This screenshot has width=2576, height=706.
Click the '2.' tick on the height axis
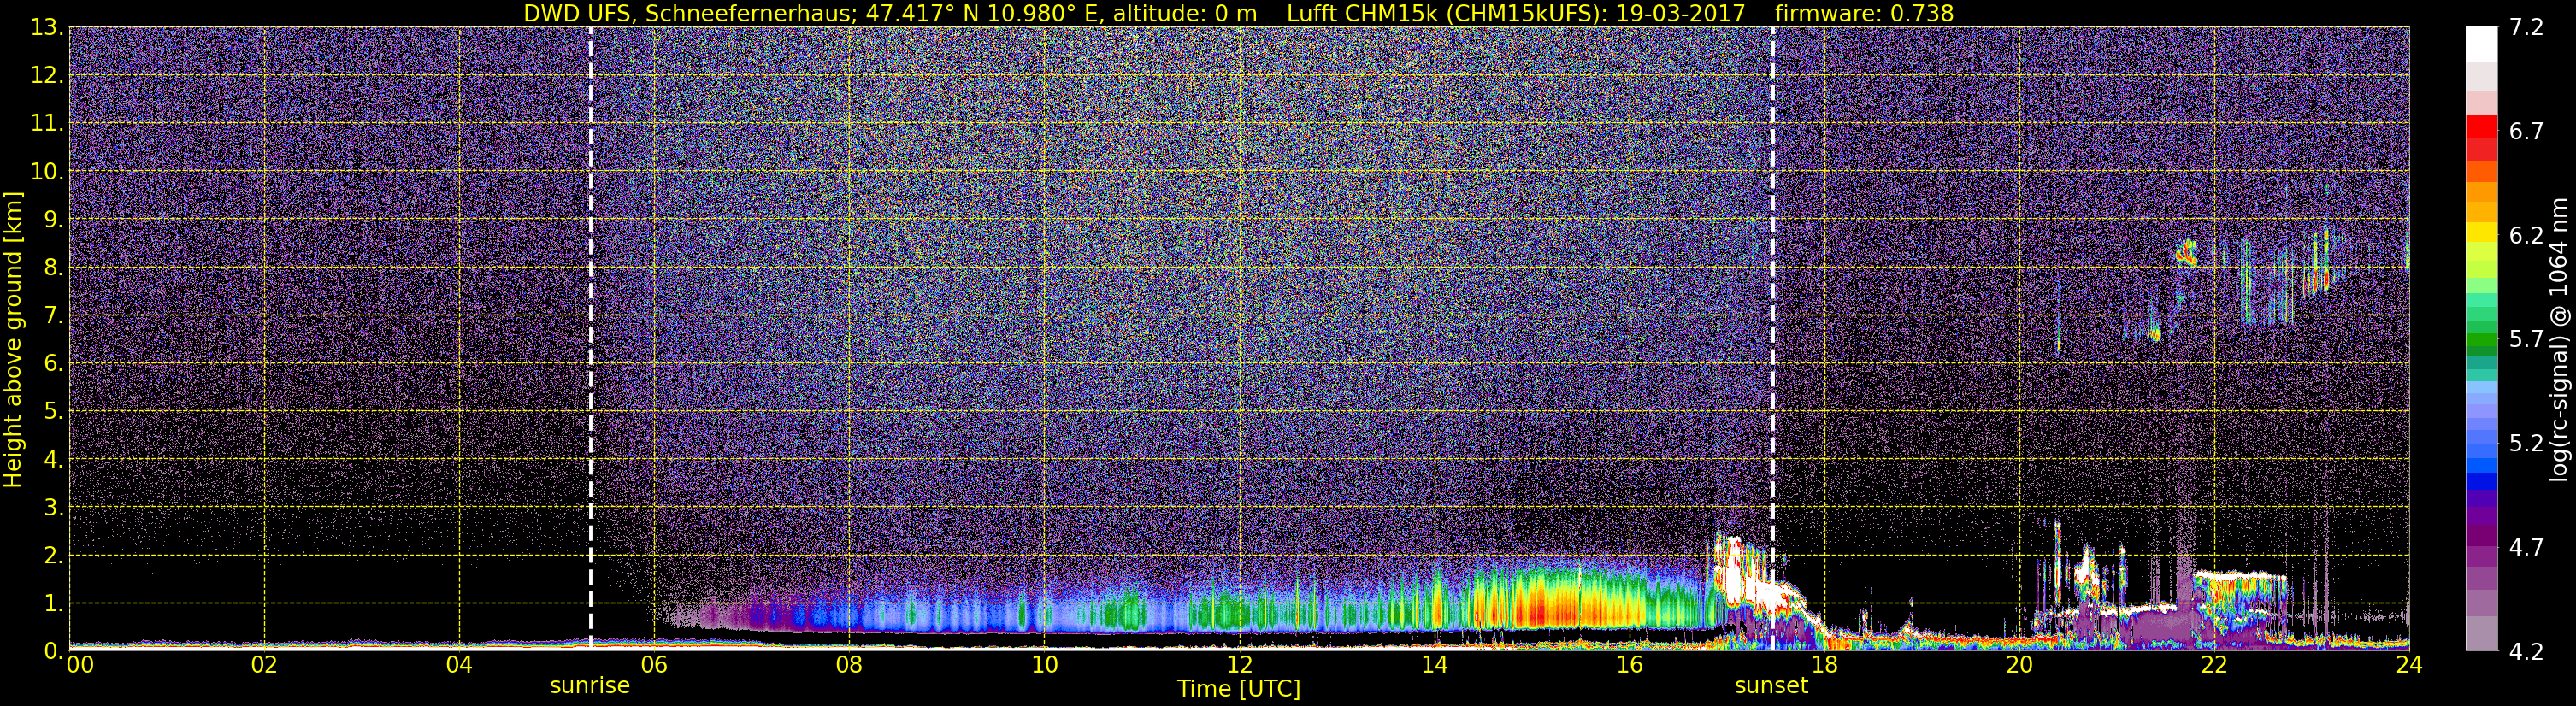pyautogui.click(x=54, y=555)
